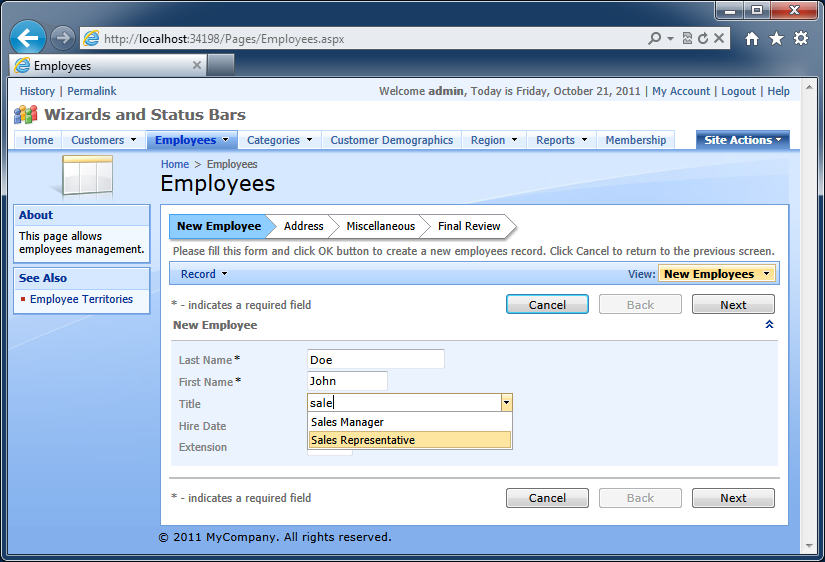Screen dimensions: 825x562
Task: Click the address bar search dropdown arrow
Action: click(x=670, y=38)
